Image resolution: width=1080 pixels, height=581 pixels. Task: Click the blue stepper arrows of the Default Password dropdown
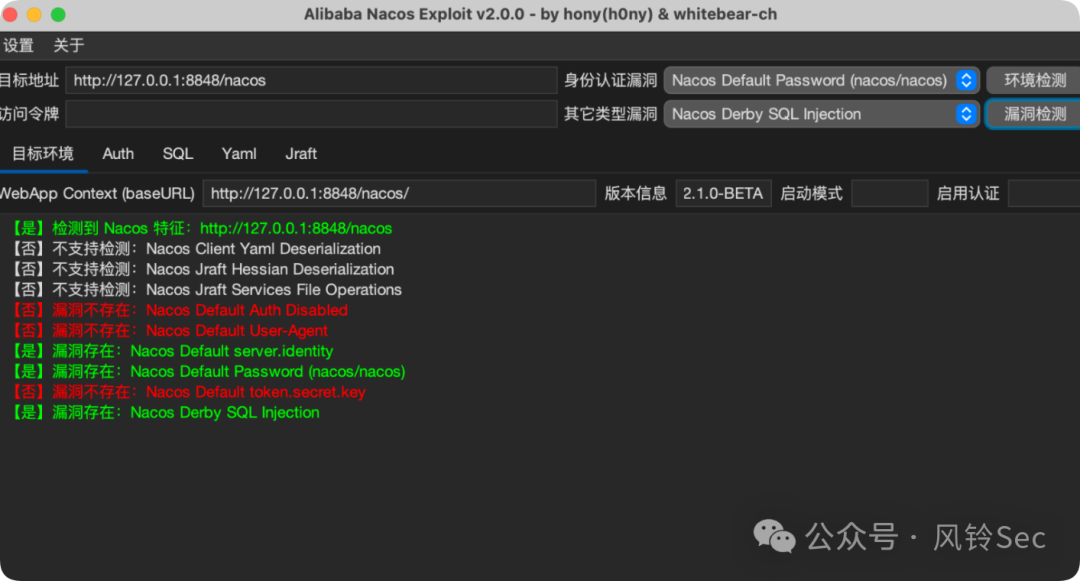[966, 81]
